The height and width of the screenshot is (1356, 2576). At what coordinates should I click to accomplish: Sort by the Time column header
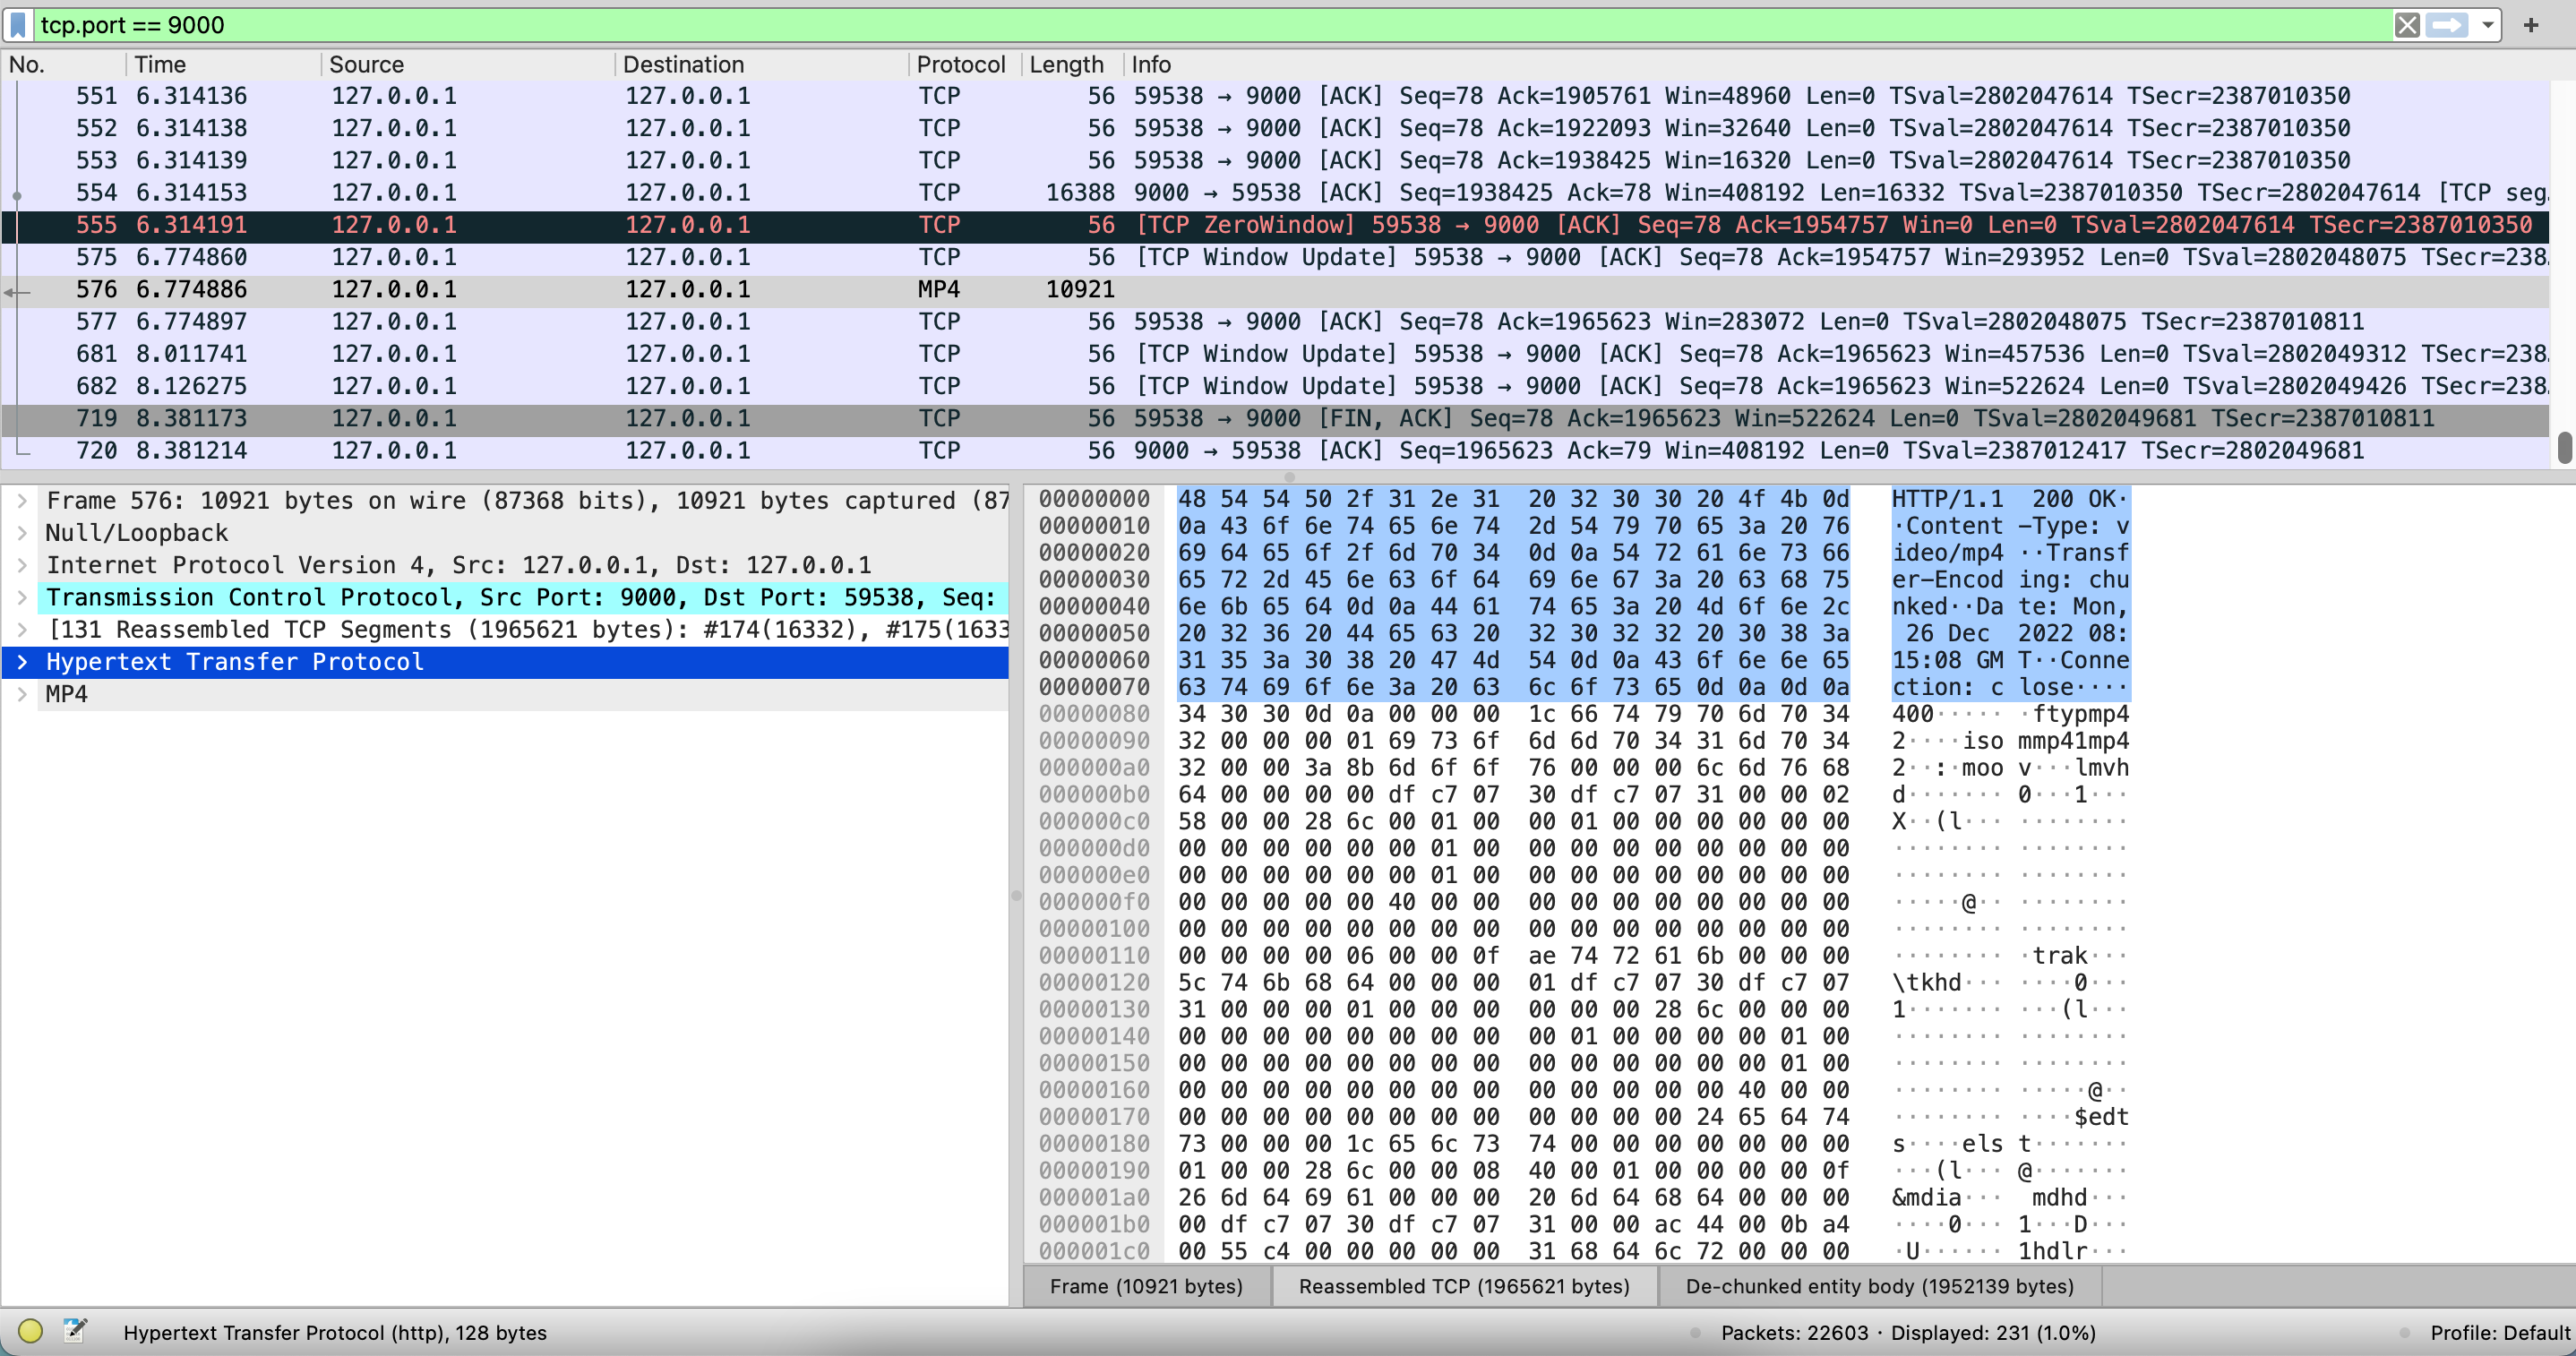pos(224,64)
